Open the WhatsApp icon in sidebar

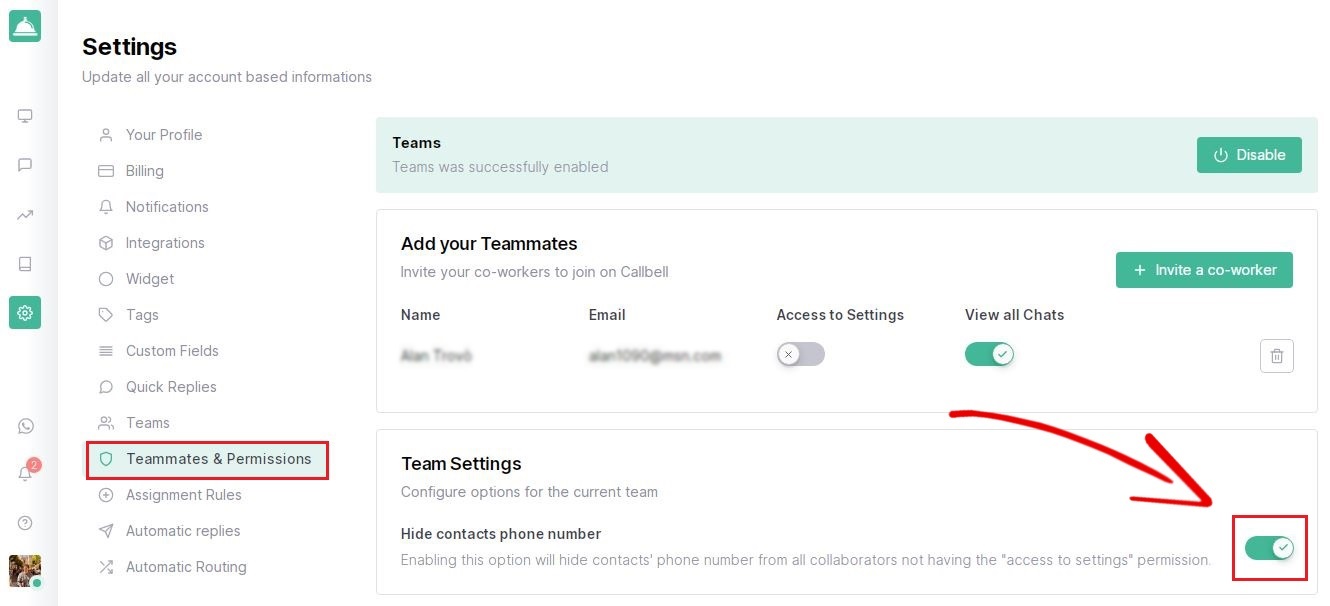(26, 426)
